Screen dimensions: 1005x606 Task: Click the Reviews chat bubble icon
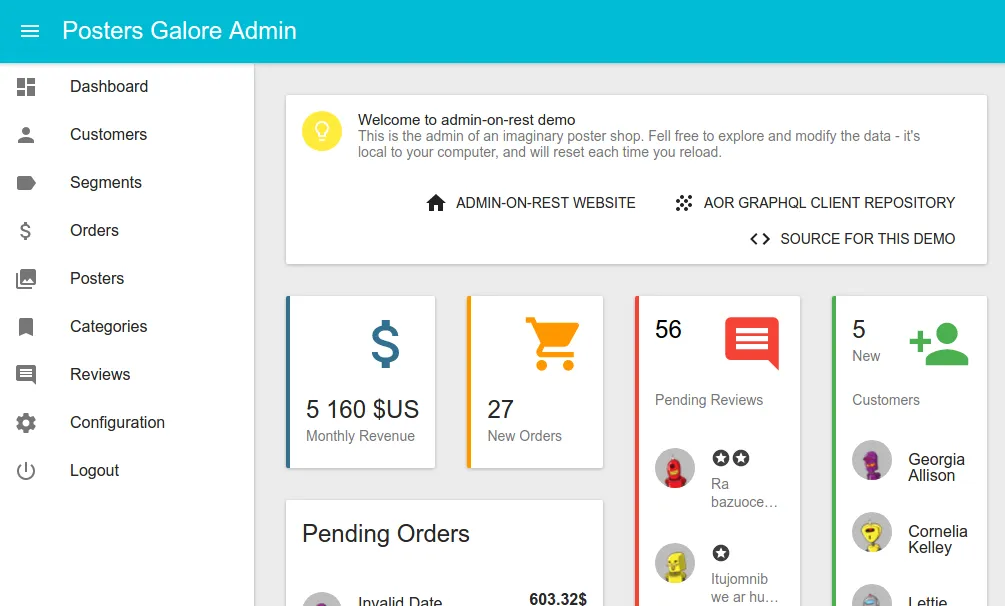(x=26, y=375)
